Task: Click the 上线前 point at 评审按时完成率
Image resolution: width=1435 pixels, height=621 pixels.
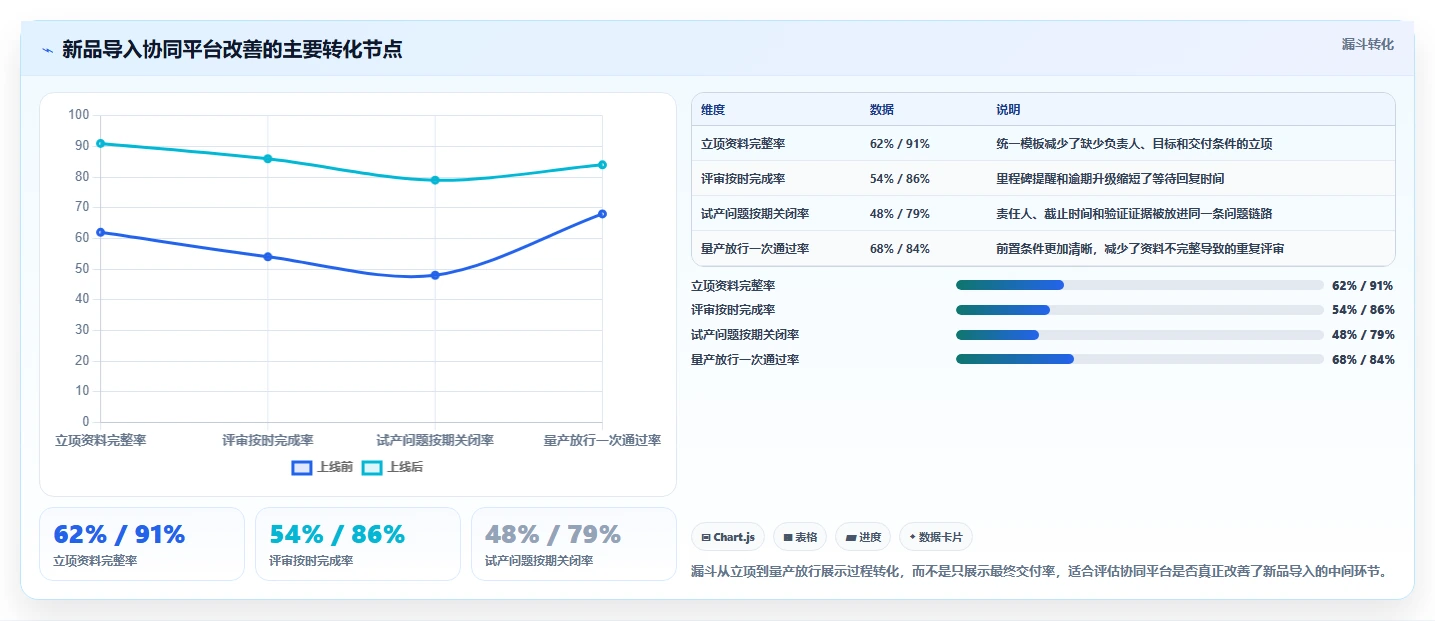Action: point(267,256)
